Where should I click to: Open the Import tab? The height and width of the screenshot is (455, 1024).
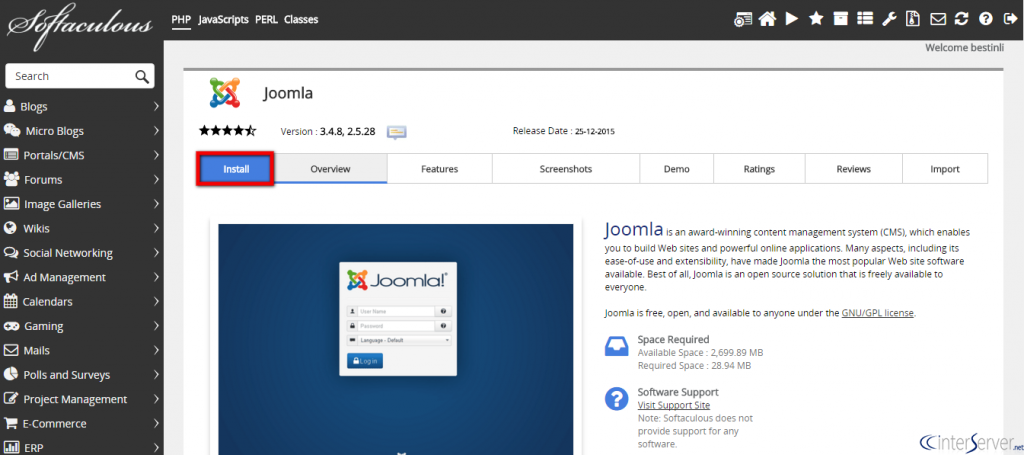pyautogui.click(x=945, y=169)
